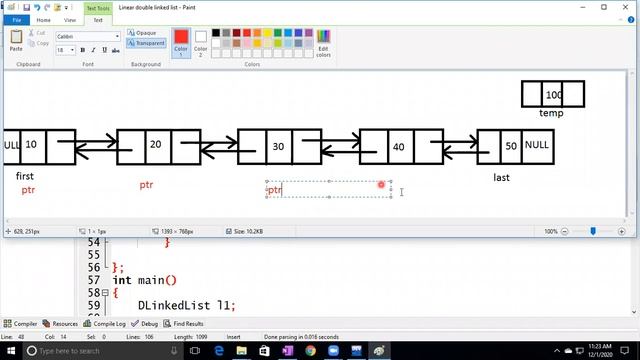Click the IDE editor scroll down arrow

point(634,312)
